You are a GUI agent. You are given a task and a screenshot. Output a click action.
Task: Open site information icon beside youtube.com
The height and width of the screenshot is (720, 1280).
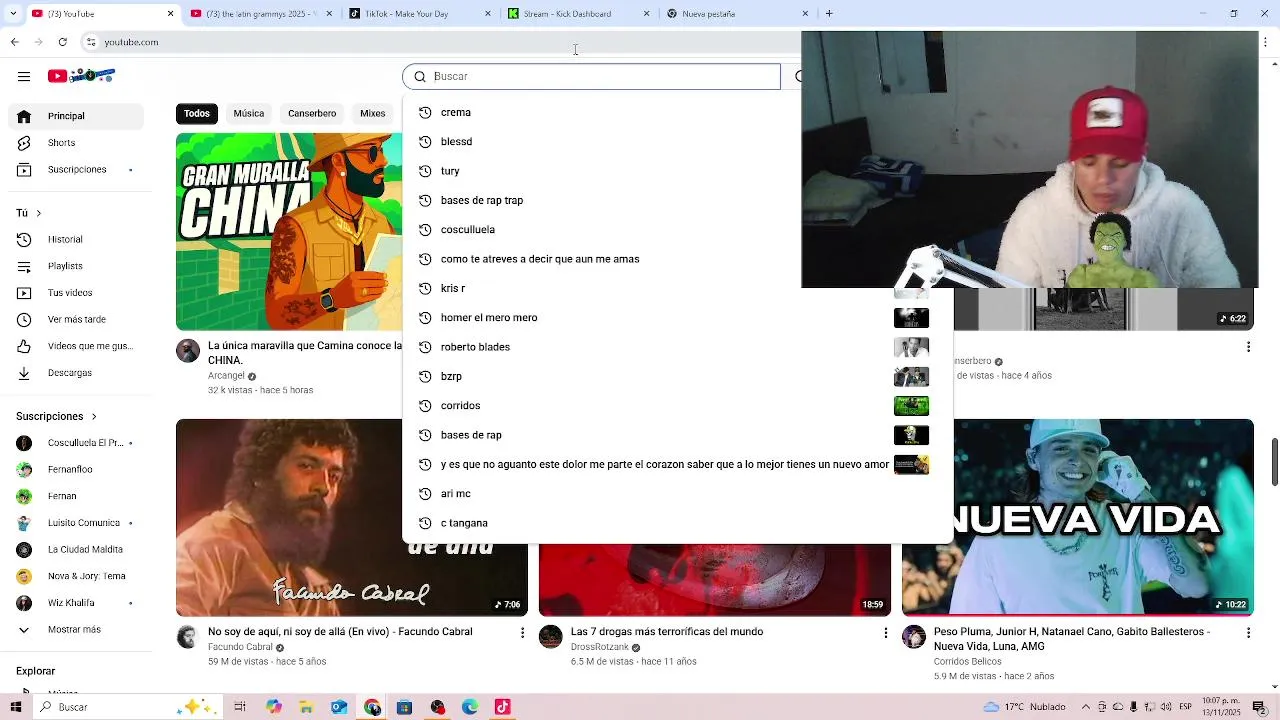point(91,42)
